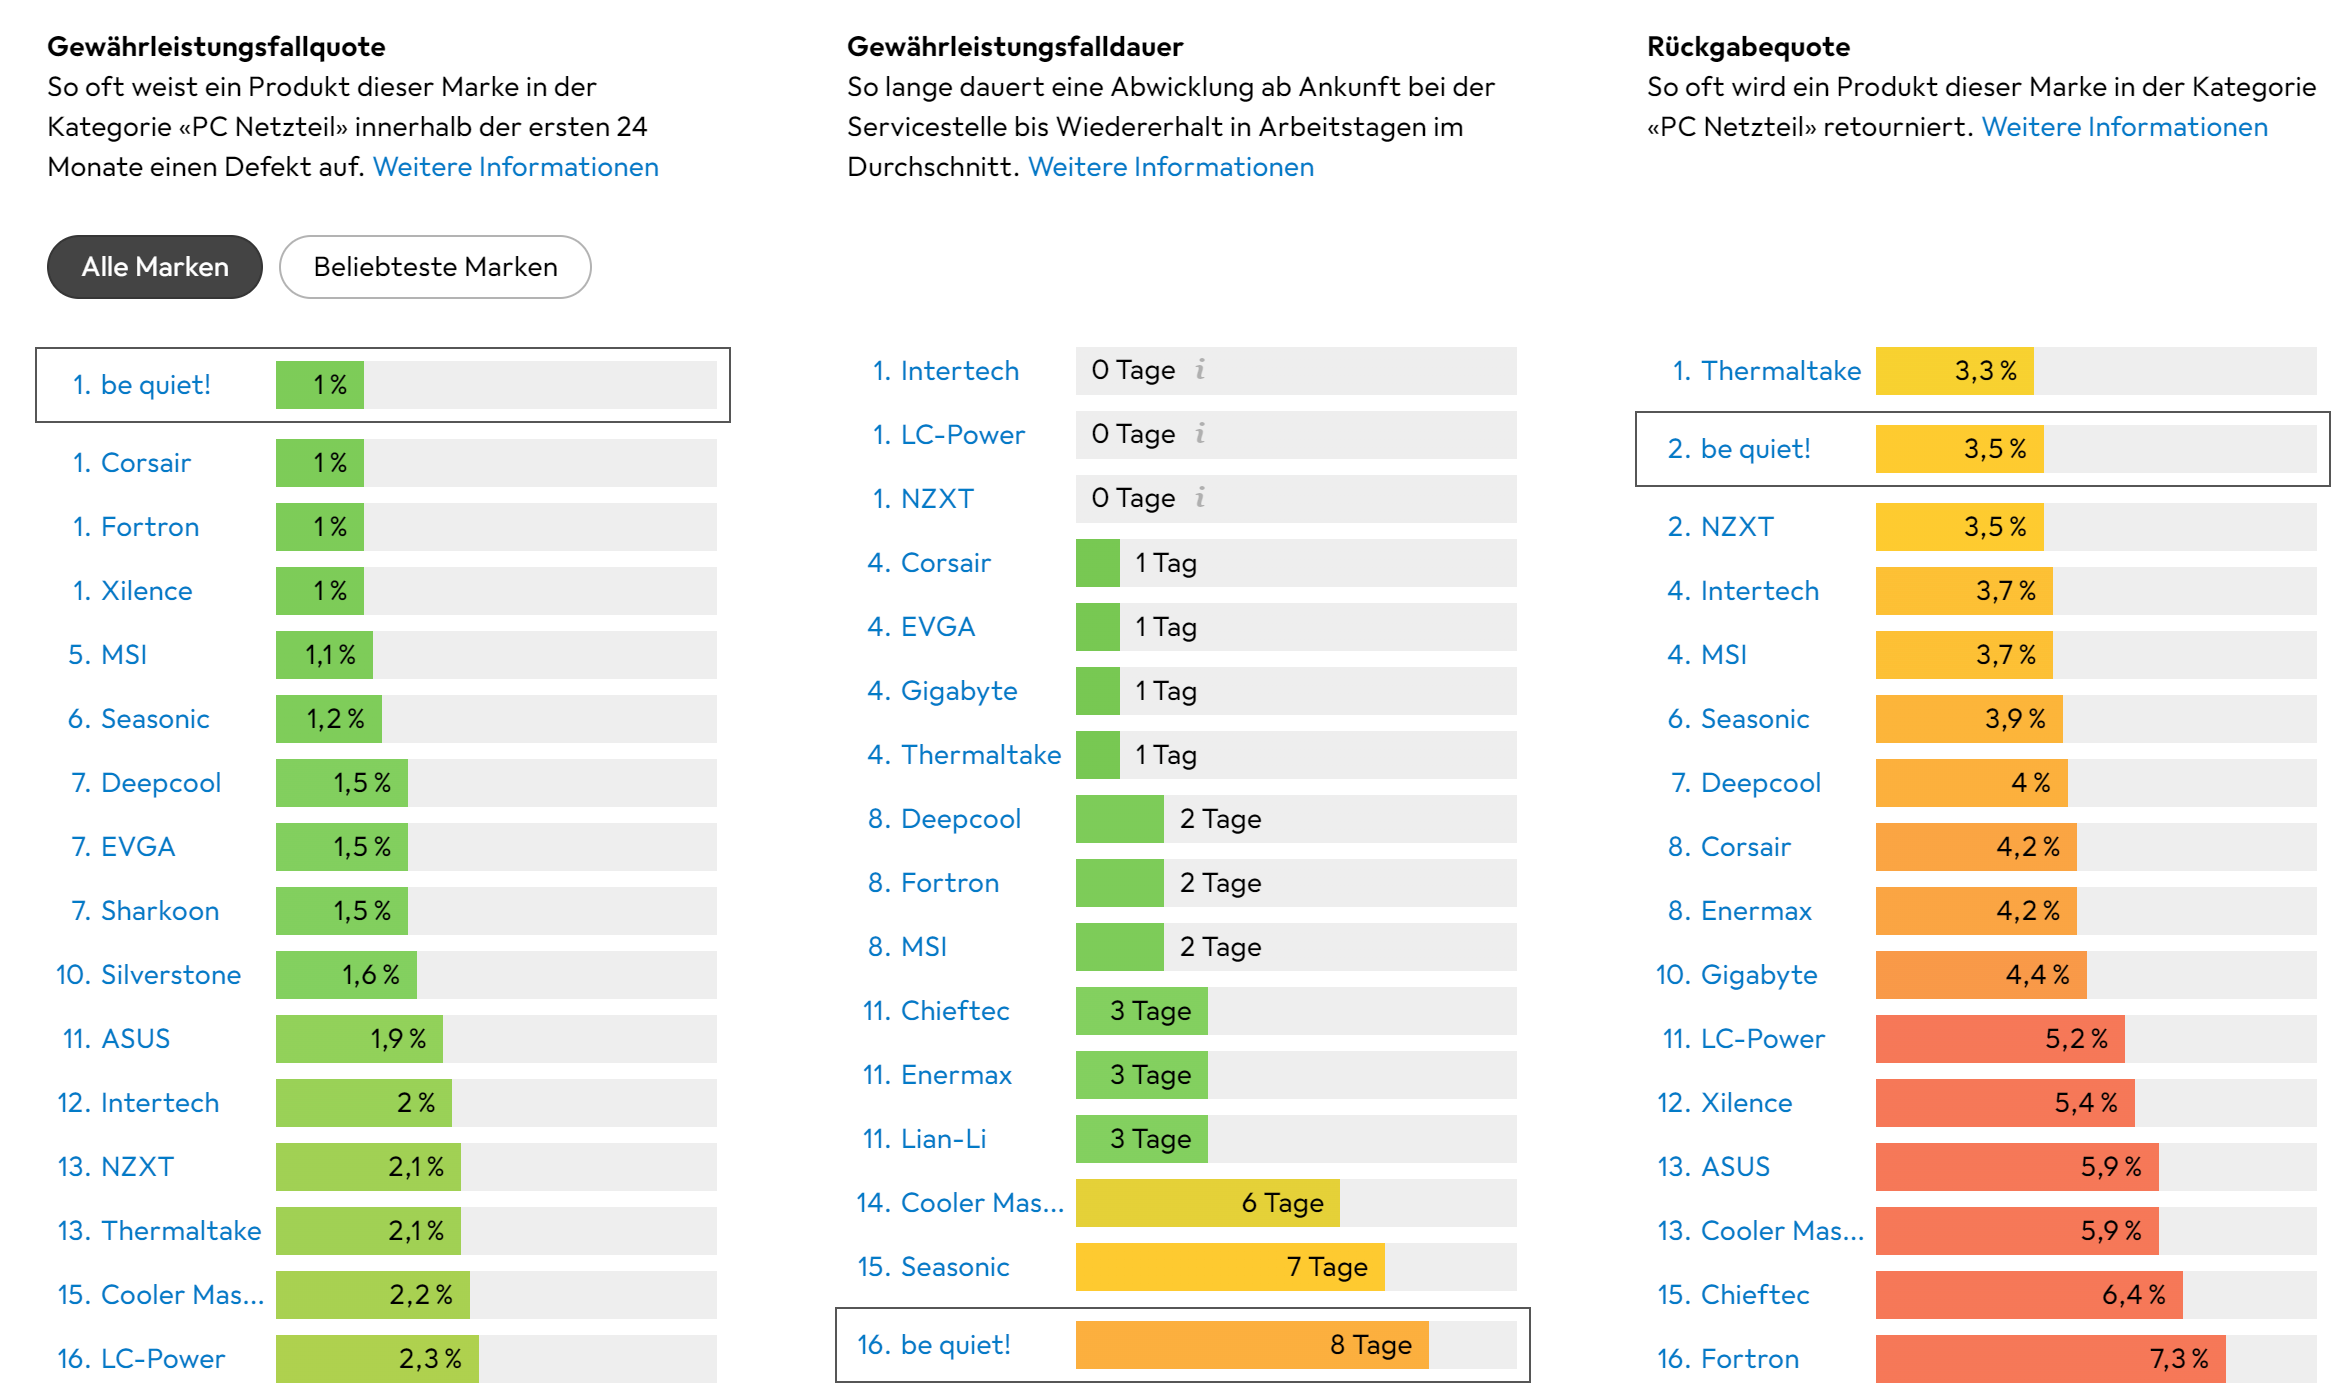Open the Corsair brand link with 1 %
The height and width of the screenshot is (1383, 2340).
[145, 463]
